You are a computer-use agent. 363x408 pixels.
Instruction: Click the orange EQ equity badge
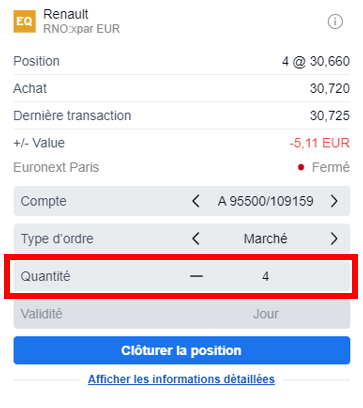pos(24,21)
